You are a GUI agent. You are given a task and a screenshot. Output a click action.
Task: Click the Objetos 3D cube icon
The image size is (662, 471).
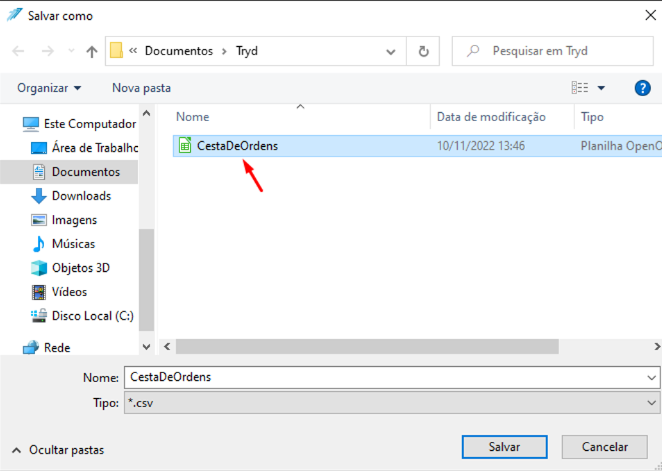pyautogui.click(x=39, y=268)
